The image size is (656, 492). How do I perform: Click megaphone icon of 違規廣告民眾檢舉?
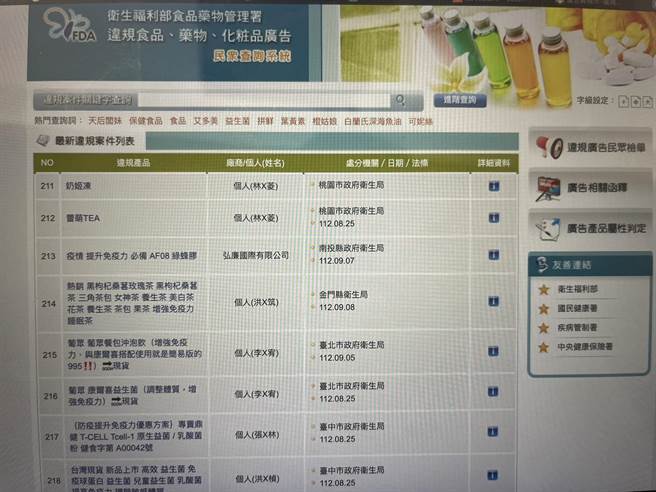pos(549,147)
